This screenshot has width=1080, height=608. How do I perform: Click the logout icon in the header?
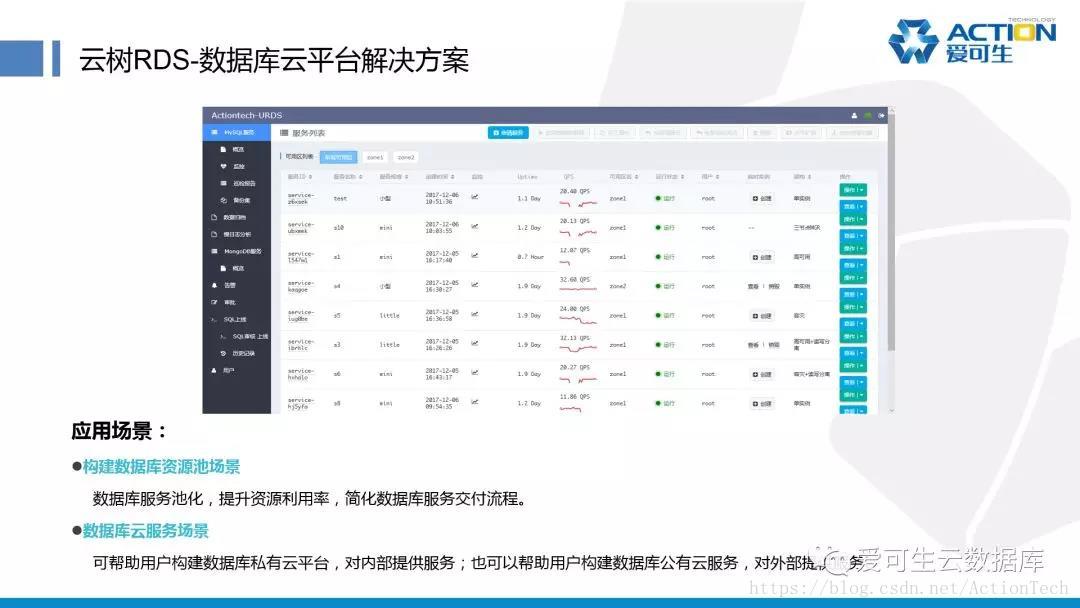pyautogui.click(x=881, y=115)
